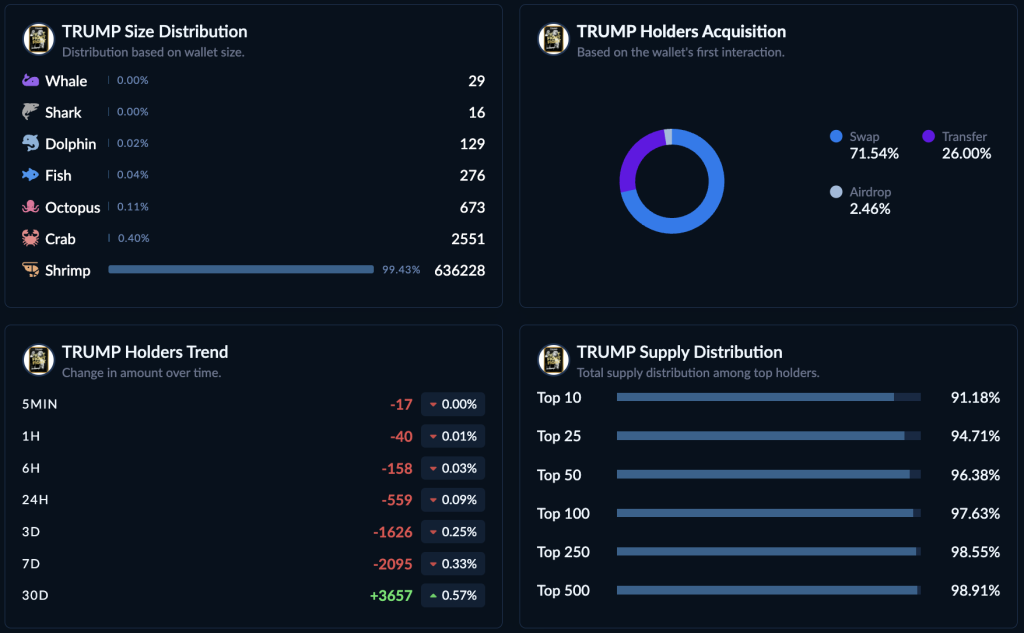Click the holders acquisition donut chart
The width and height of the screenshot is (1024, 633).
coord(671,181)
